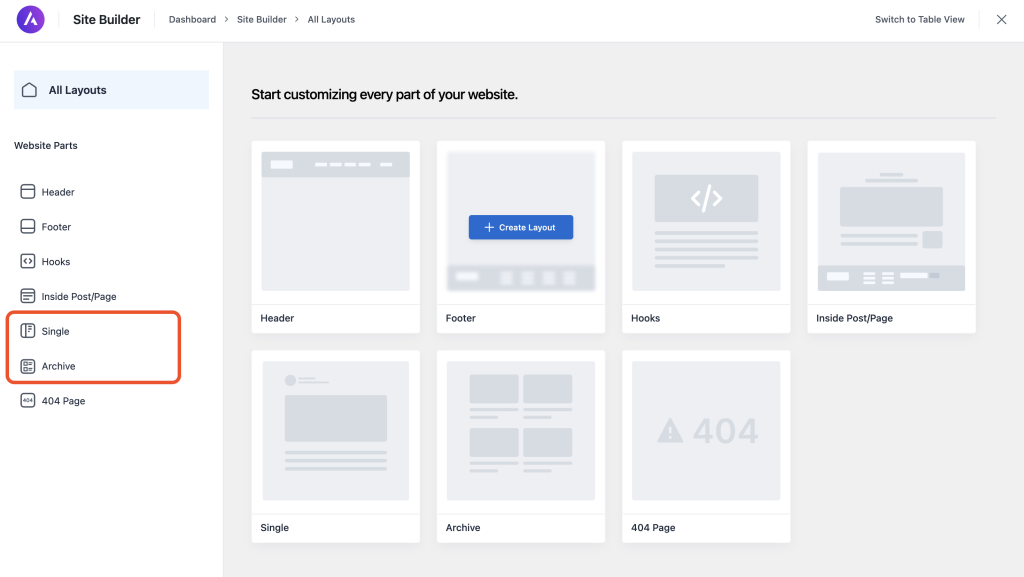Click the Single card caption

click(x=274, y=527)
